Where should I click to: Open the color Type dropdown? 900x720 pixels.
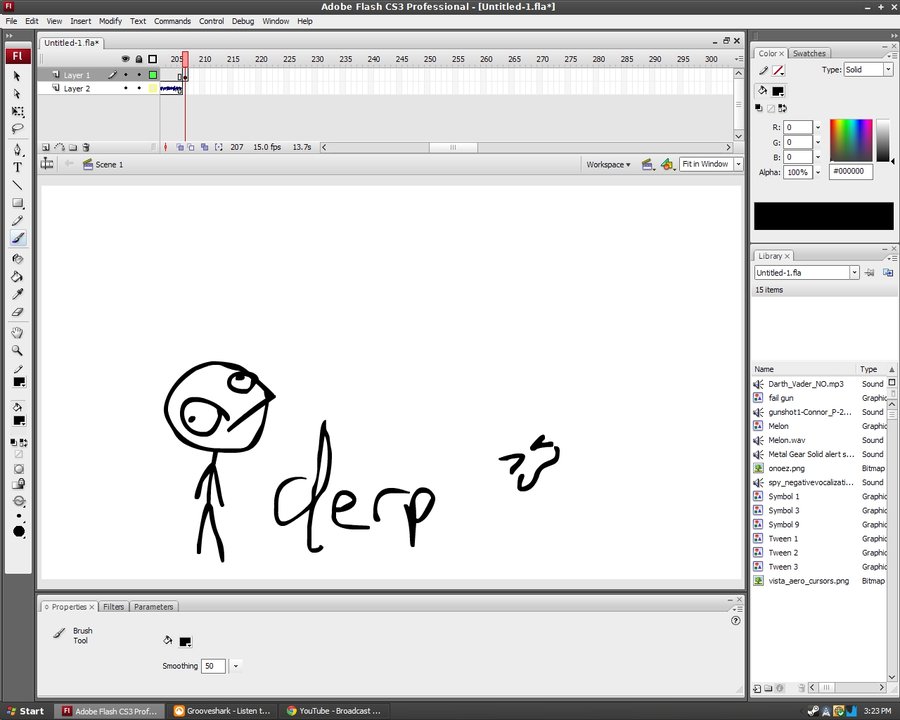868,70
